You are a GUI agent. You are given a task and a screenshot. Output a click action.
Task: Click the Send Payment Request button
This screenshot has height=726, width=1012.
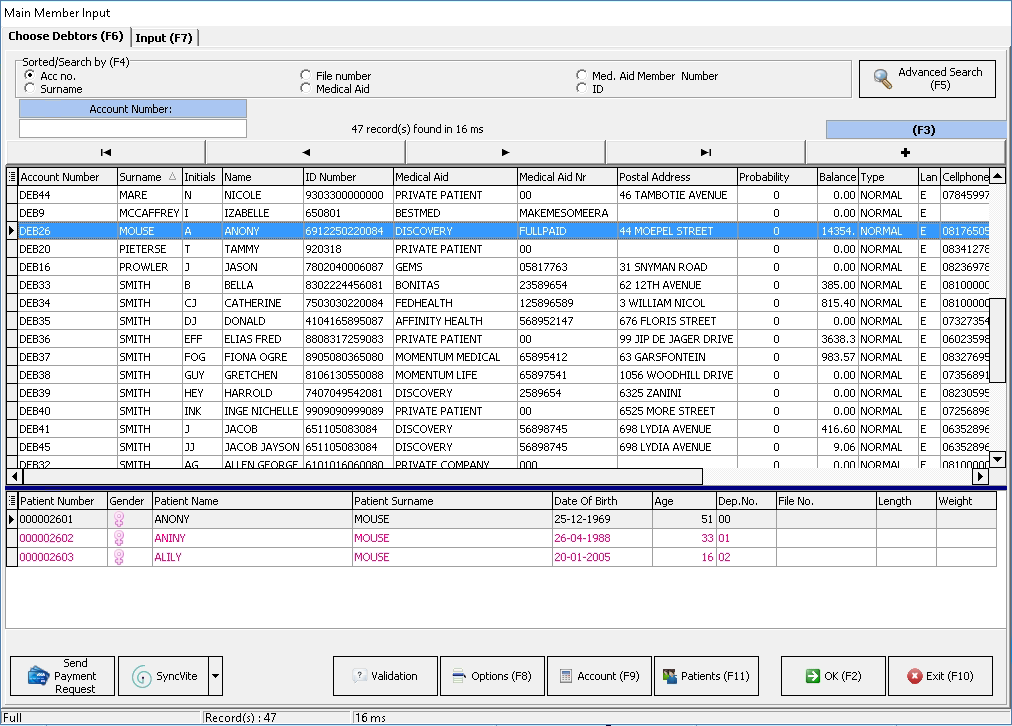point(61,676)
